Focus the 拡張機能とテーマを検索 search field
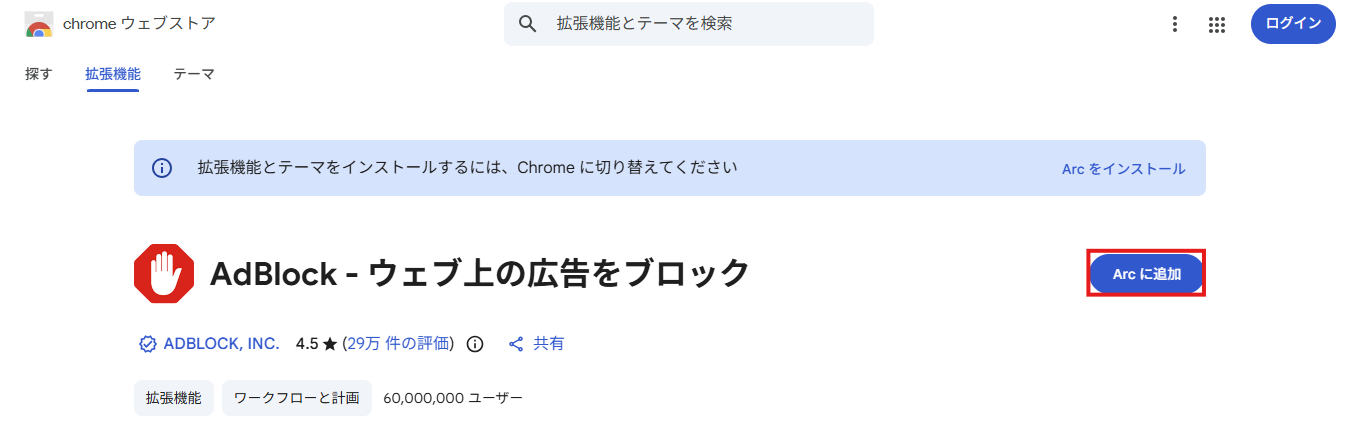The width and height of the screenshot is (1346, 442). click(x=689, y=24)
